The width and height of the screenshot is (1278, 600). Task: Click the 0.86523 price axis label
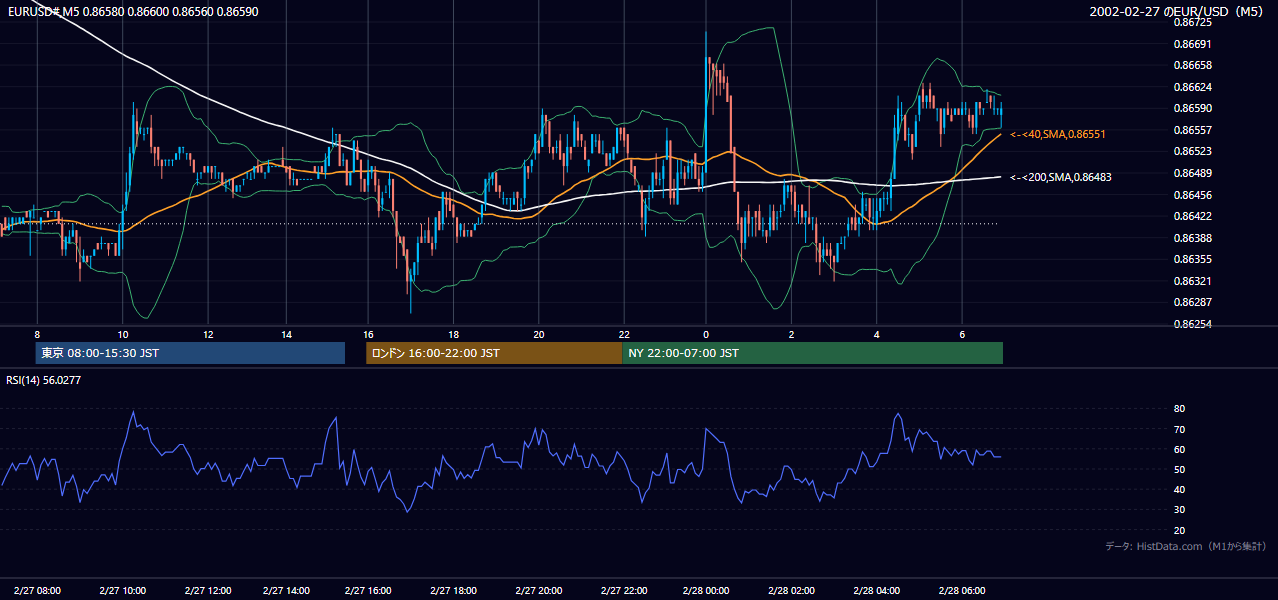point(1194,151)
